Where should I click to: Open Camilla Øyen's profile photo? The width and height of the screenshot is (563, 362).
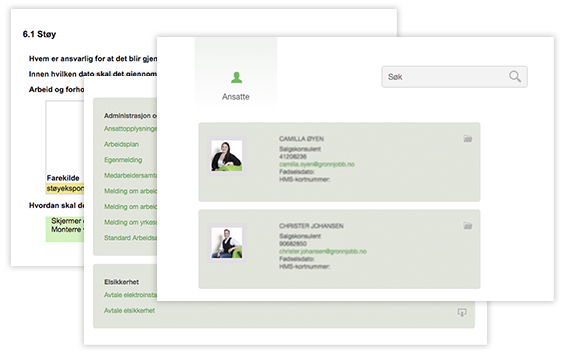[227, 156]
